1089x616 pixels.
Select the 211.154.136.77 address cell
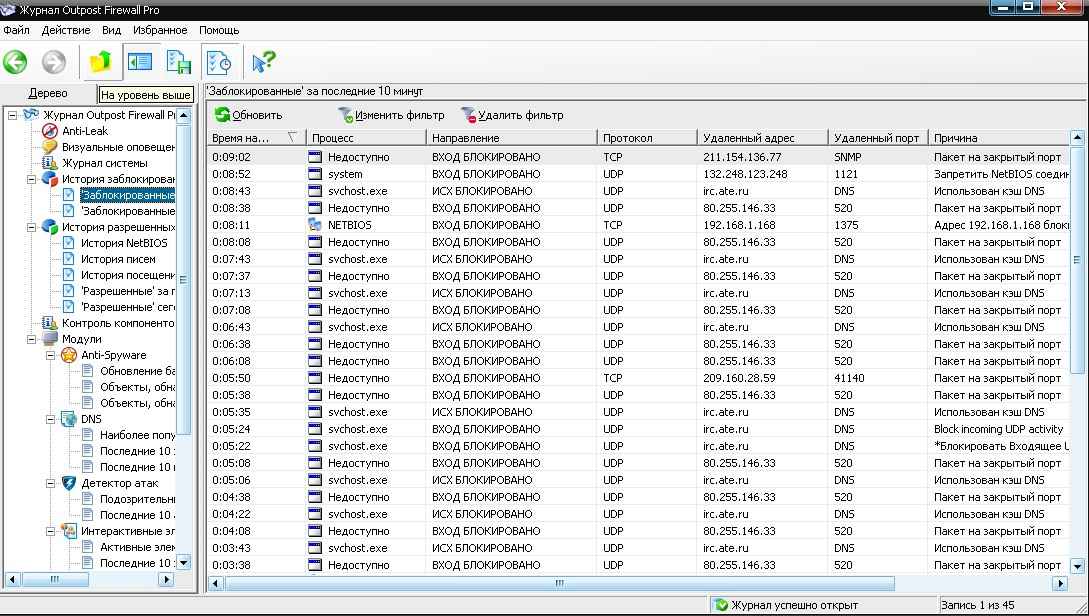[742, 157]
